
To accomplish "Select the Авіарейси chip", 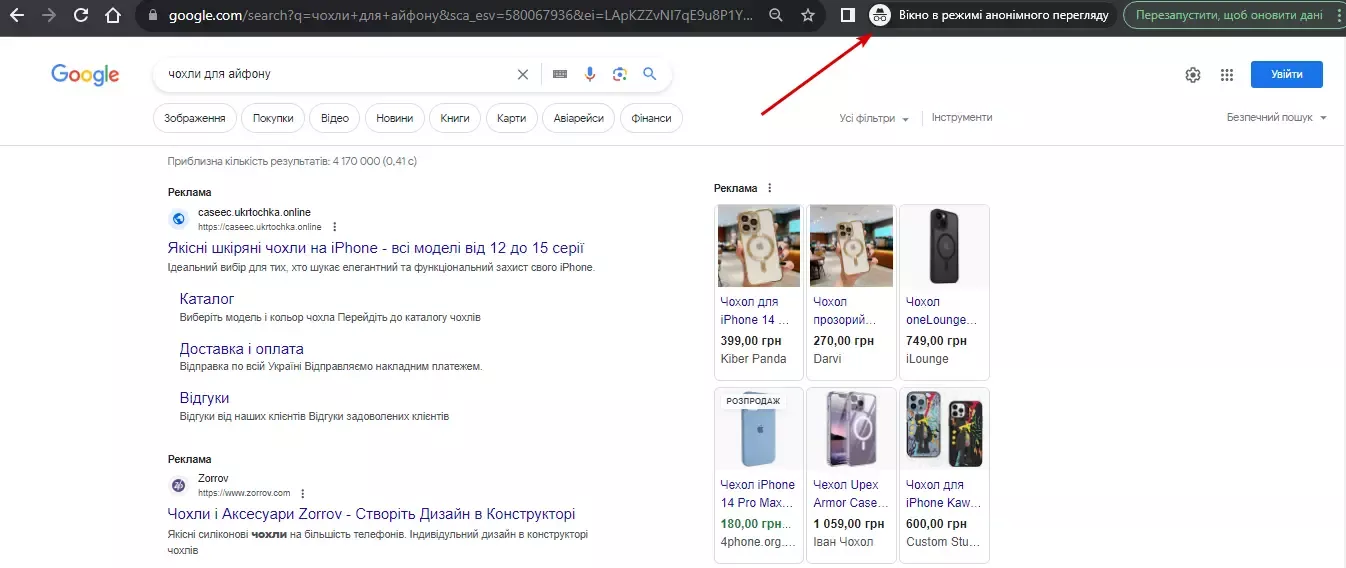I will [x=579, y=118].
